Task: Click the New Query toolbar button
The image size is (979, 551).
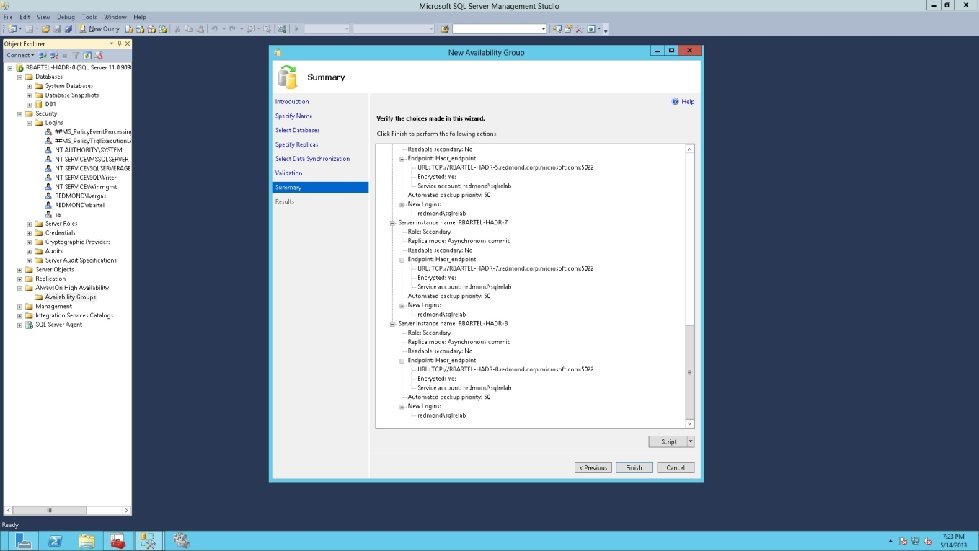Action: [100, 29]
